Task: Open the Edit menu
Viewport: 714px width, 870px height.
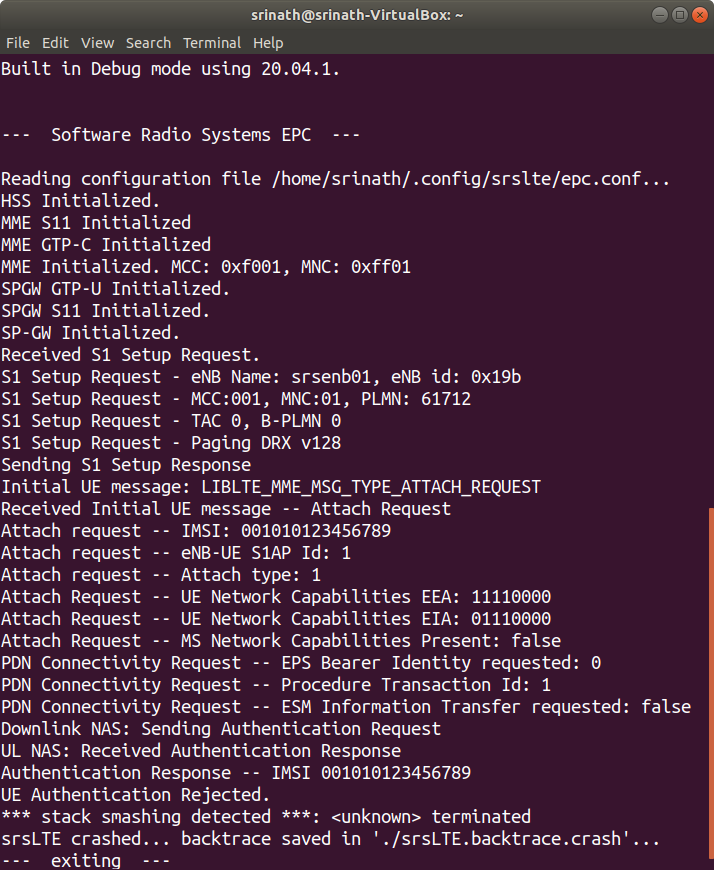Action: pyautogui.click(x=55, y=43)
